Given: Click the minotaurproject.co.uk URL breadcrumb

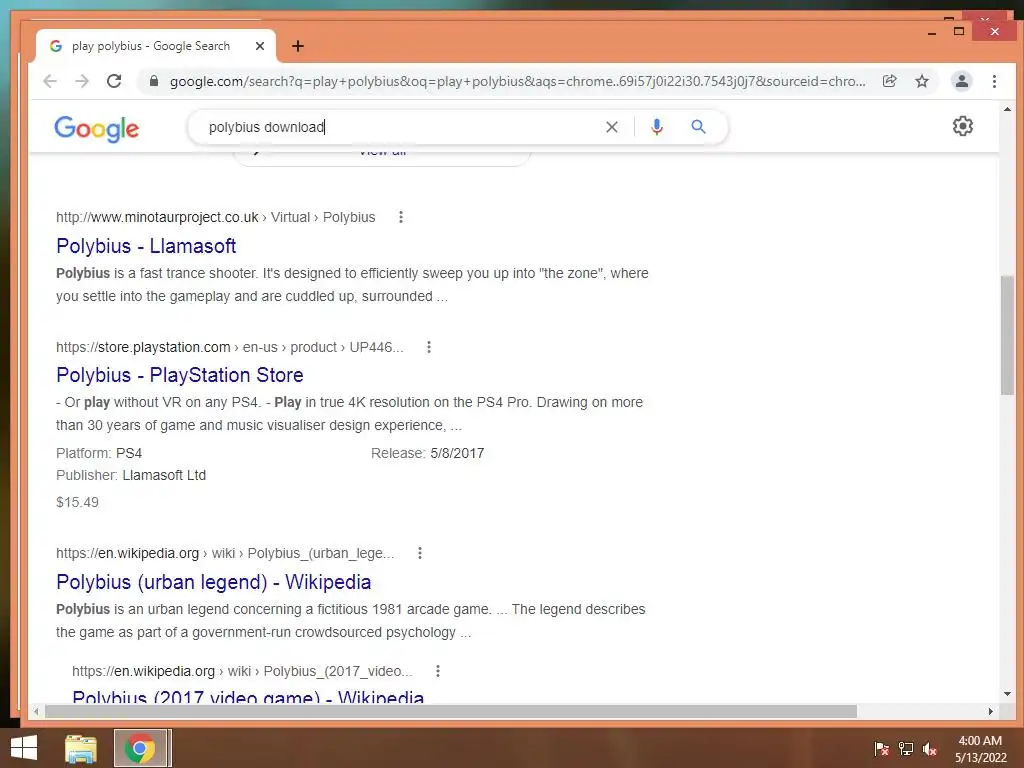Looking at the screenshot, I should tap(216, 217).
